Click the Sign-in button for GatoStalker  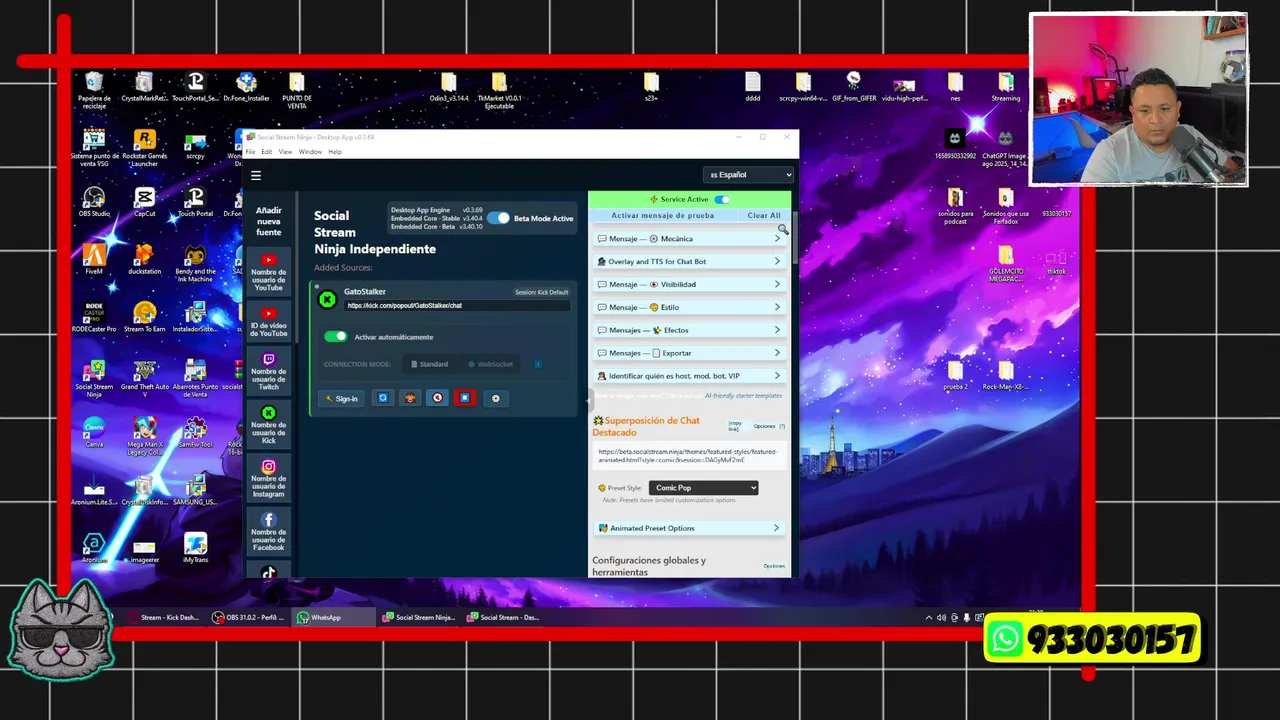(x=342, y=398)
